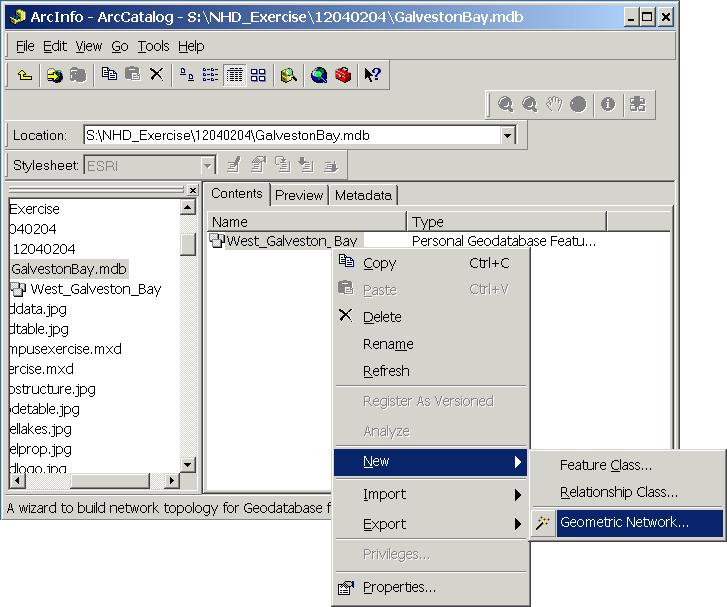The width and height of the screenshot is (727, 607).
Task: Toggle the Thumbnails view button
Action: (x=259, y=75)
